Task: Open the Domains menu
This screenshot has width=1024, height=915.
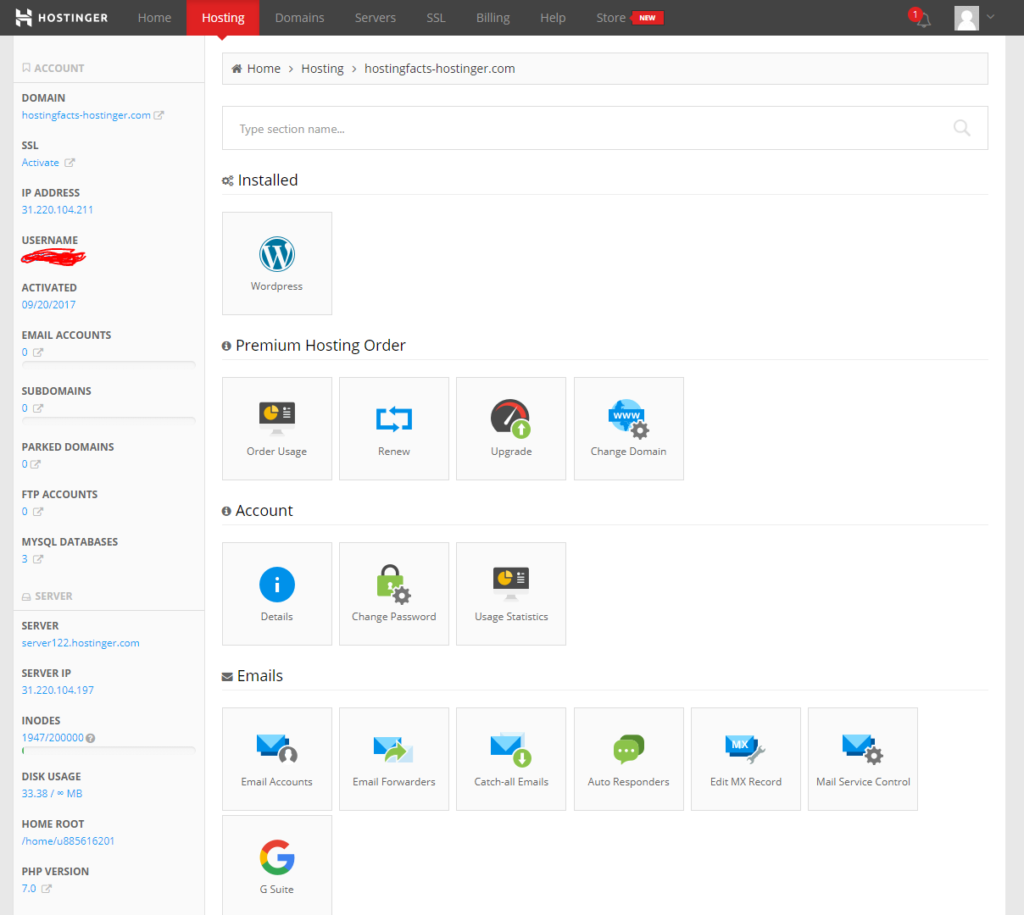Action: [x=299, y=18]
